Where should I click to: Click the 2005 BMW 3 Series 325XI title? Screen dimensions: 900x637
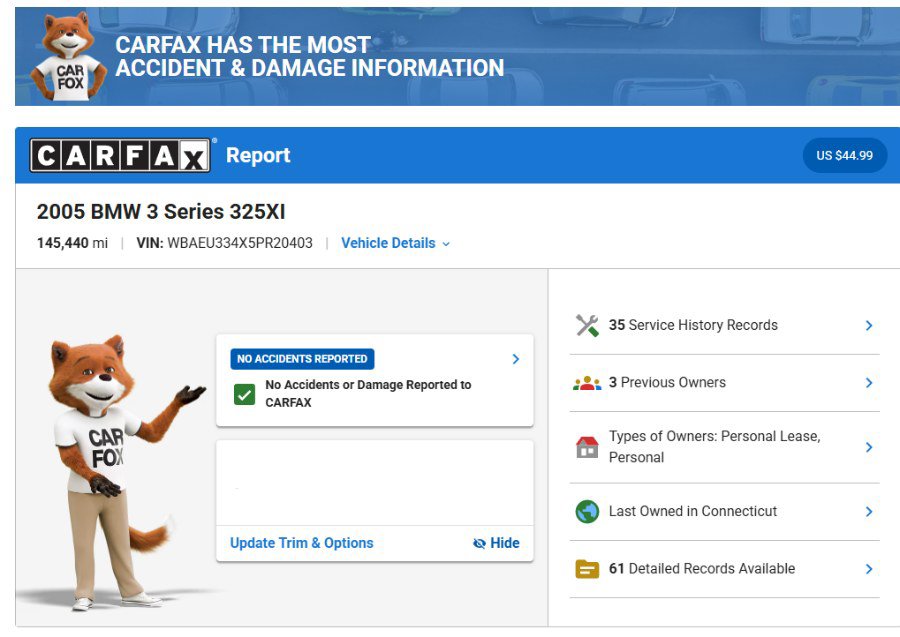click(x=161, y=212)
